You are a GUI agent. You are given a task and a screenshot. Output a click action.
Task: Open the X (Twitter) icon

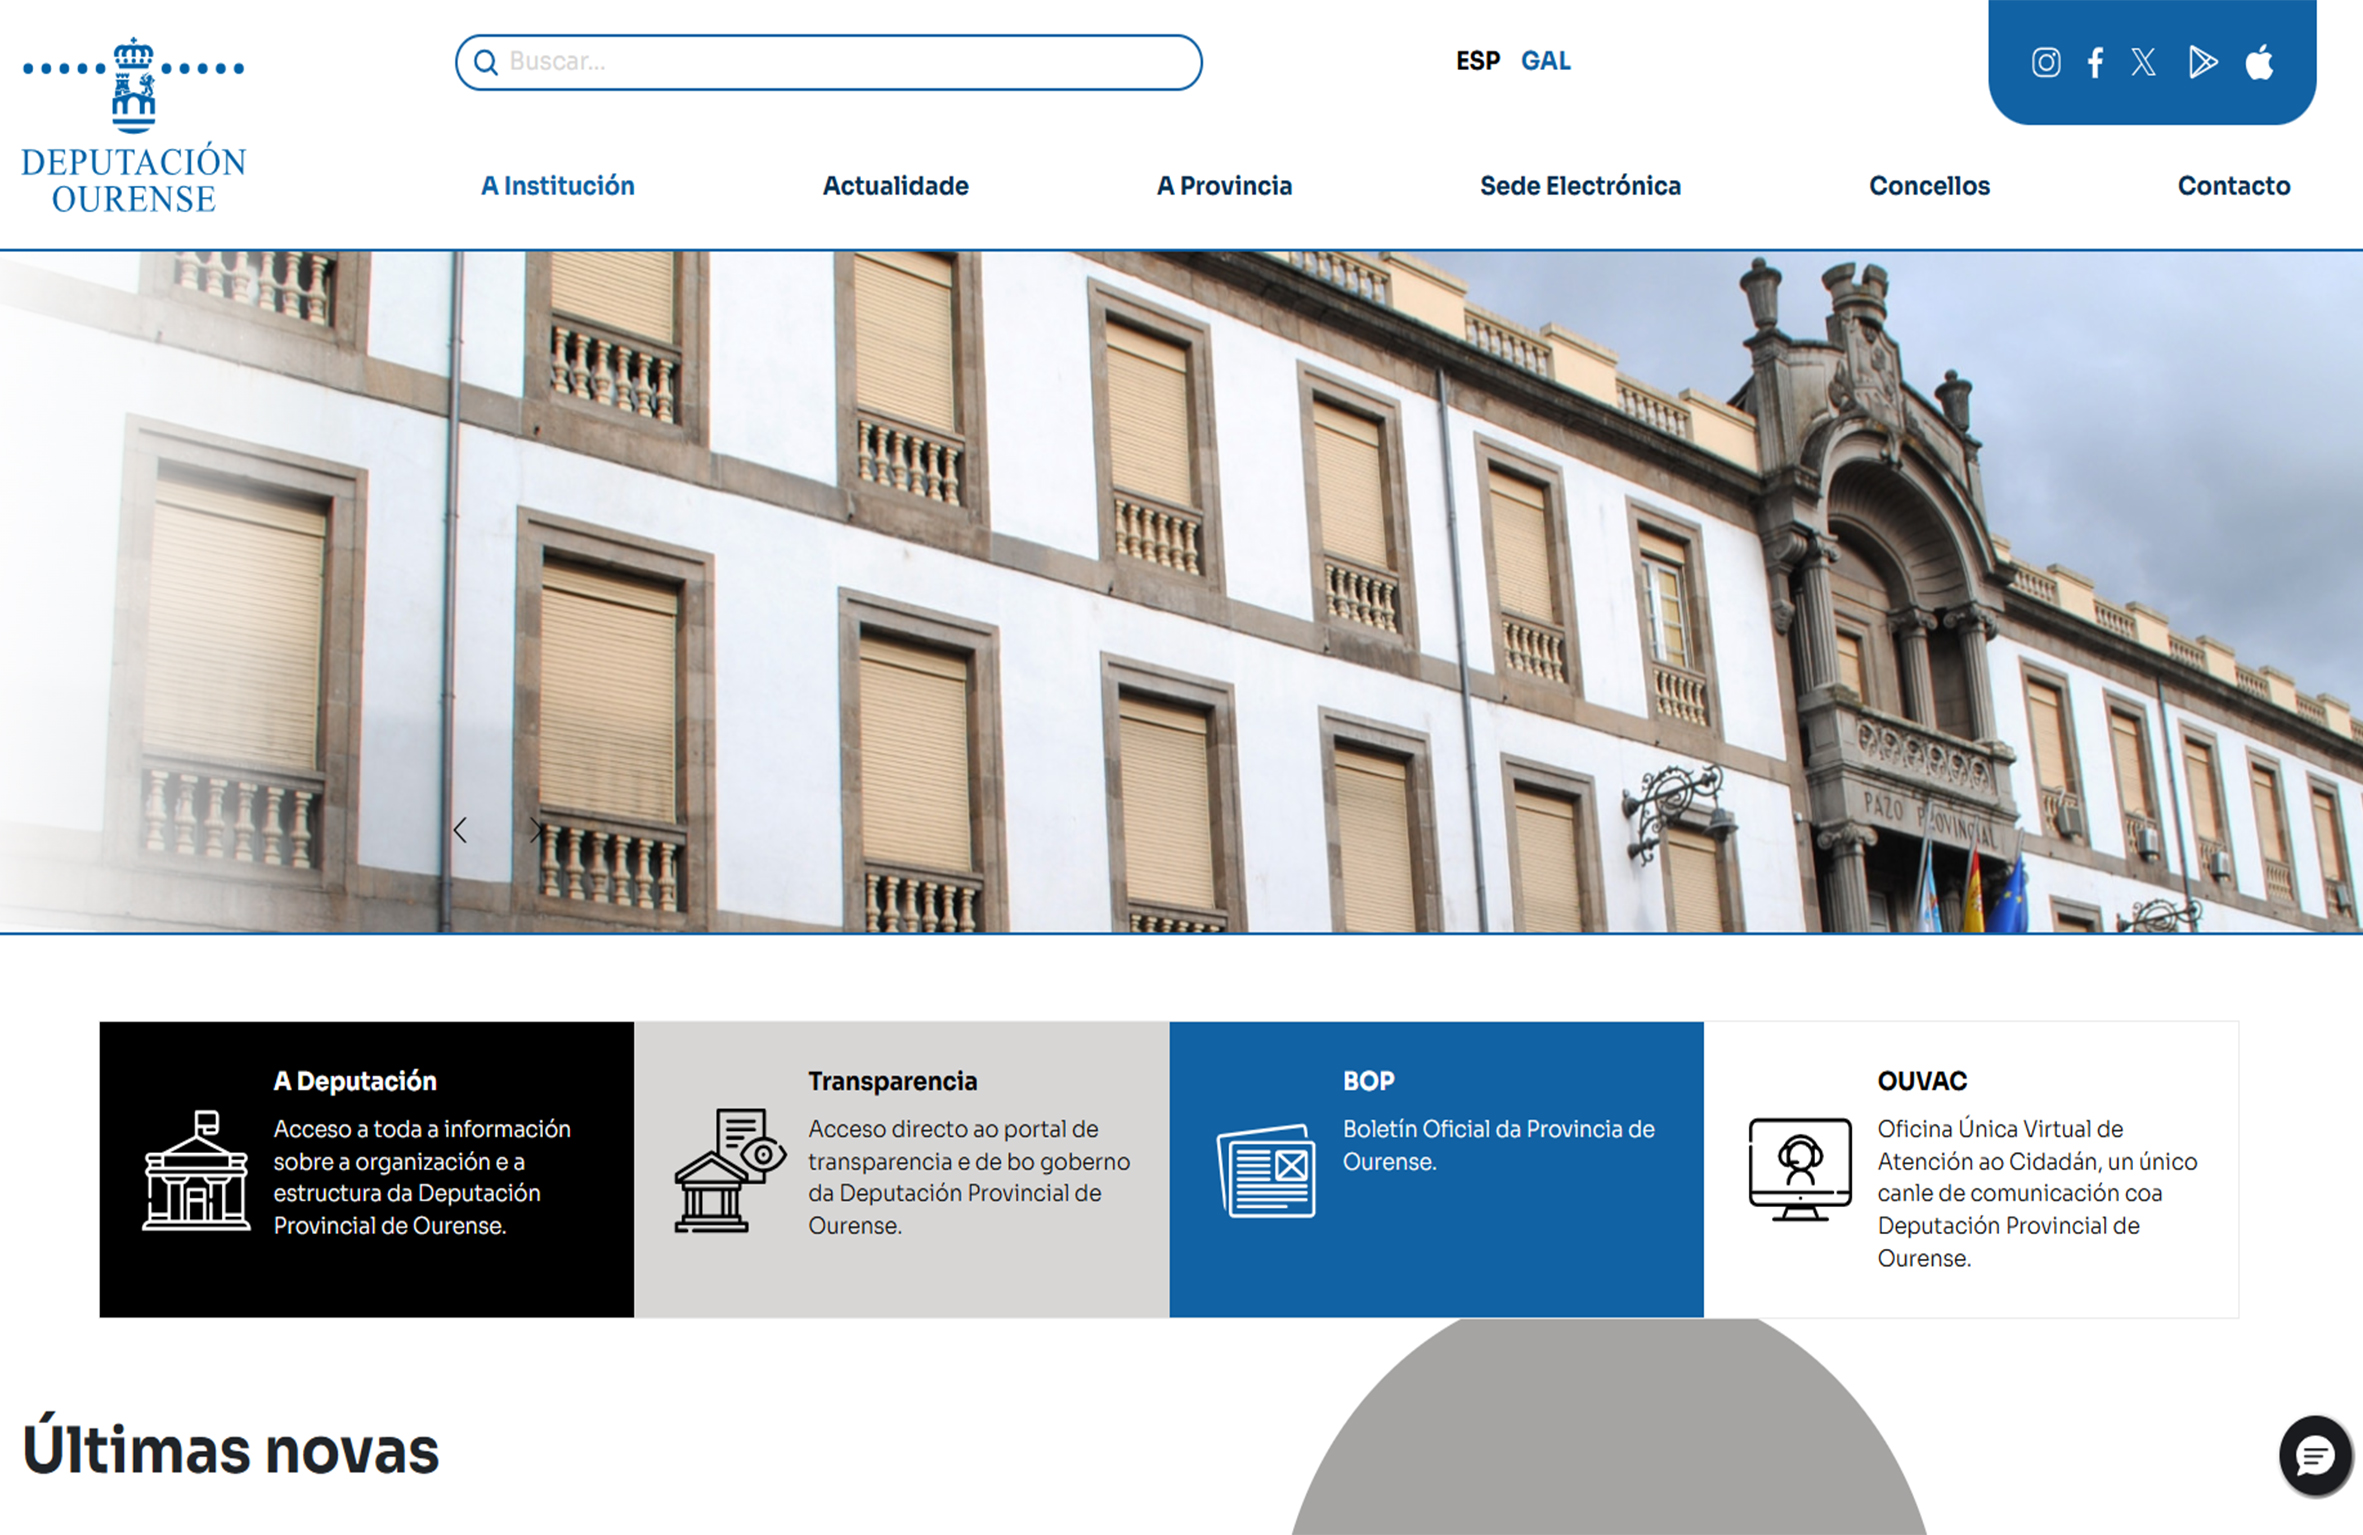click(2143, 63)
